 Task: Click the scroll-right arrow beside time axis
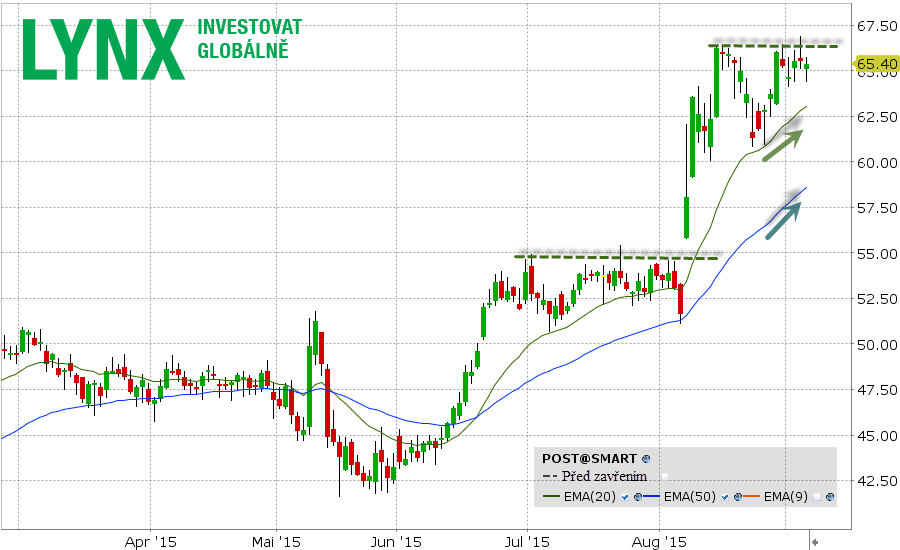(x=814, y=541)
